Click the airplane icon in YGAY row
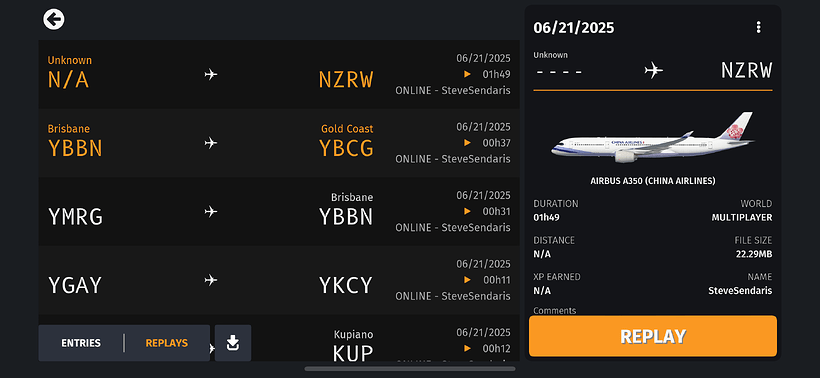The image size is (820, 378). (x=211, y=280)
